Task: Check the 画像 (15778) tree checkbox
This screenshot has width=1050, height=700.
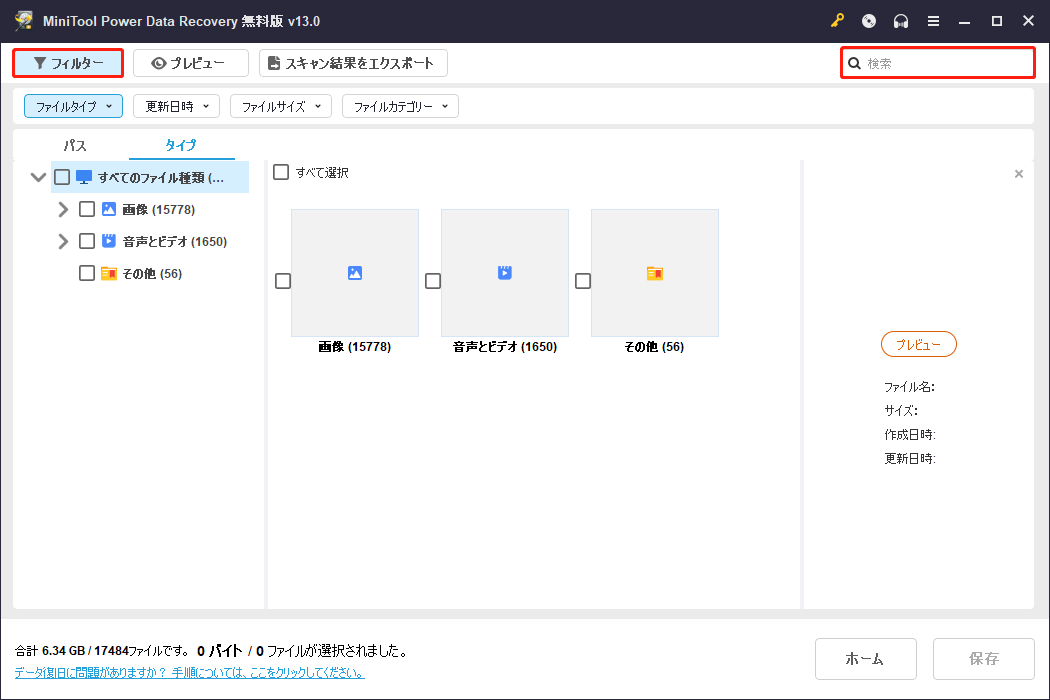Action: point(86,209)
